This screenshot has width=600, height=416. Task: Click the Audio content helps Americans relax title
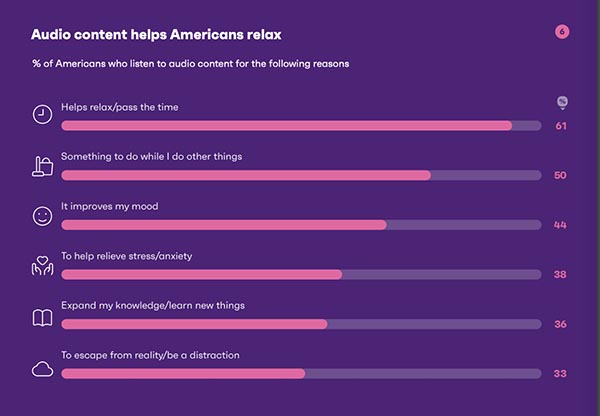tap(156, 34)
